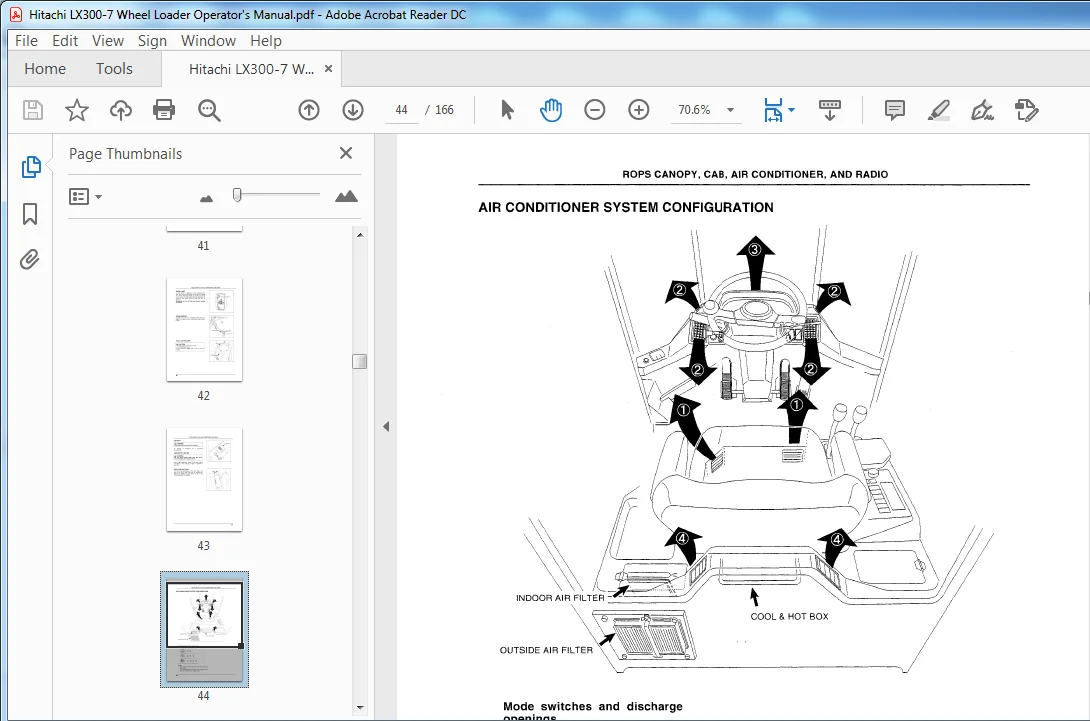Open the Page Thumbnails sidebar icon
The image size is (1090, 721).
(31, 167)
